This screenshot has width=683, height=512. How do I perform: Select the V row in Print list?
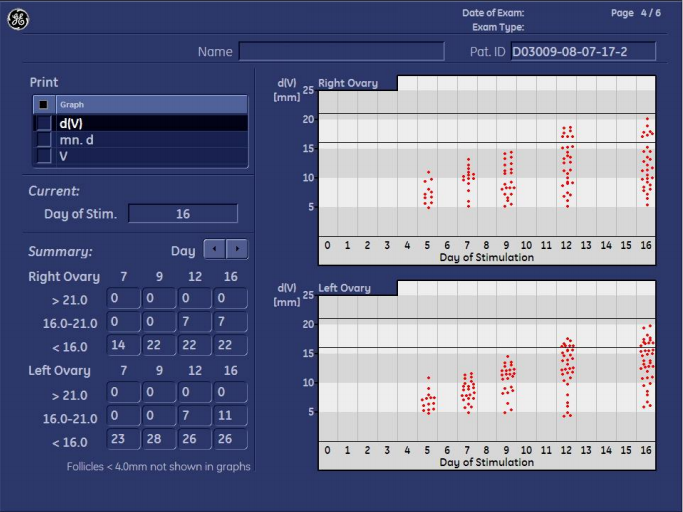pos(140,156)
